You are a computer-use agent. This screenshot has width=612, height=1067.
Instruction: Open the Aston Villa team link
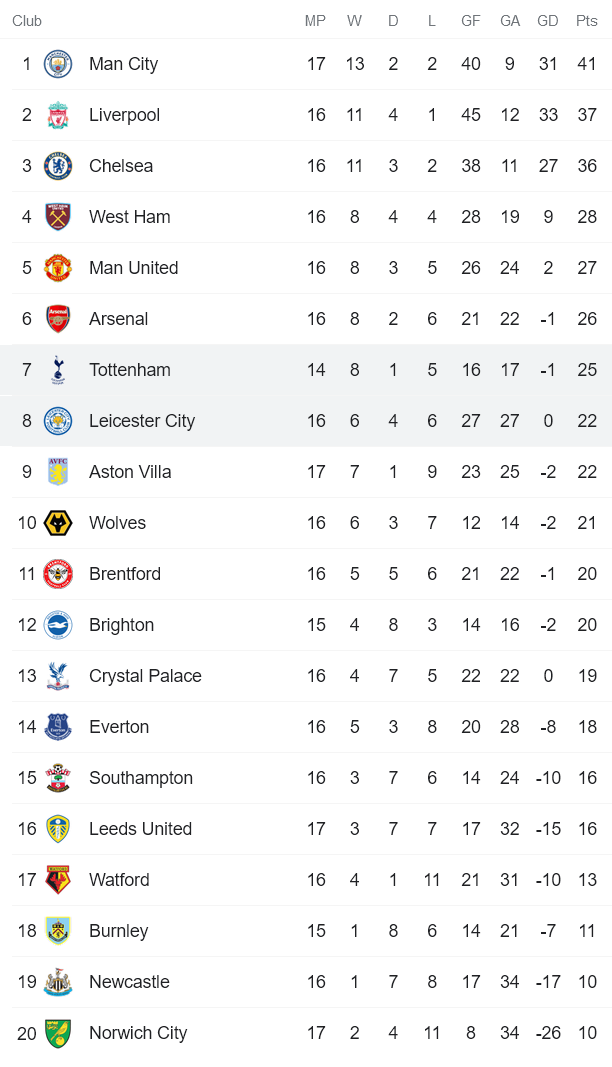pos(130,472)
